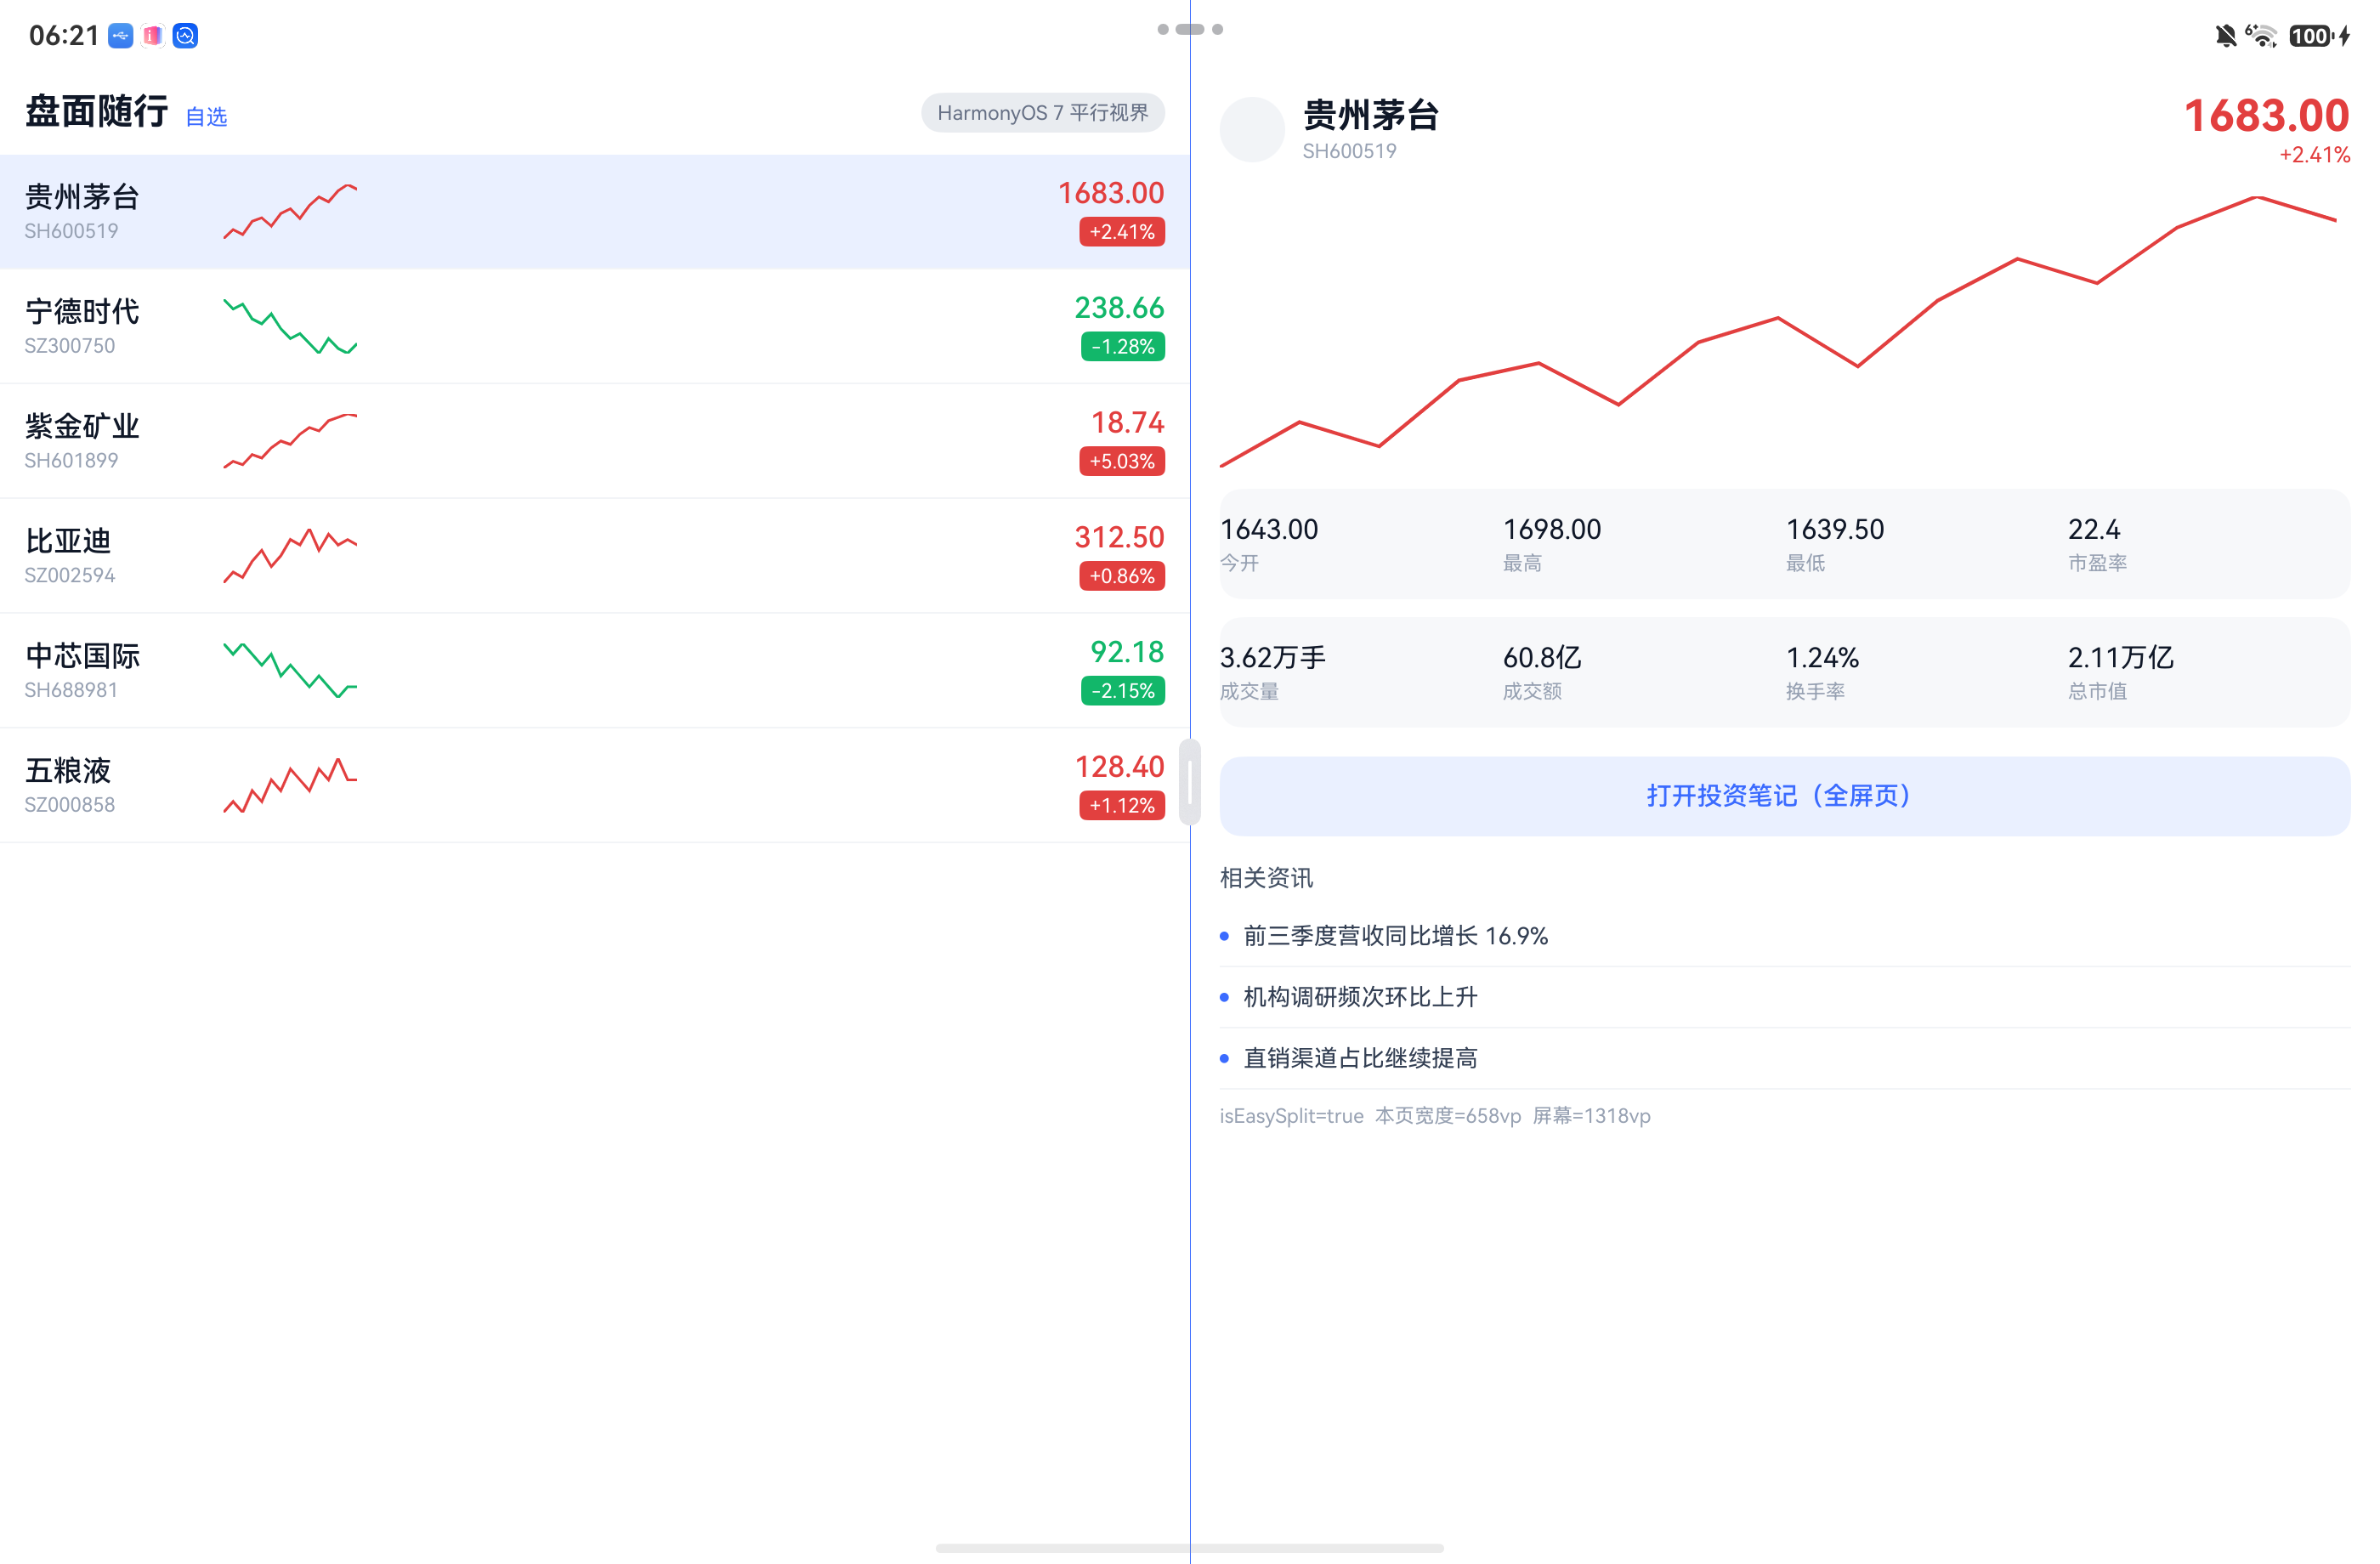Tap the pink app notification icon

tap(153, 36)
